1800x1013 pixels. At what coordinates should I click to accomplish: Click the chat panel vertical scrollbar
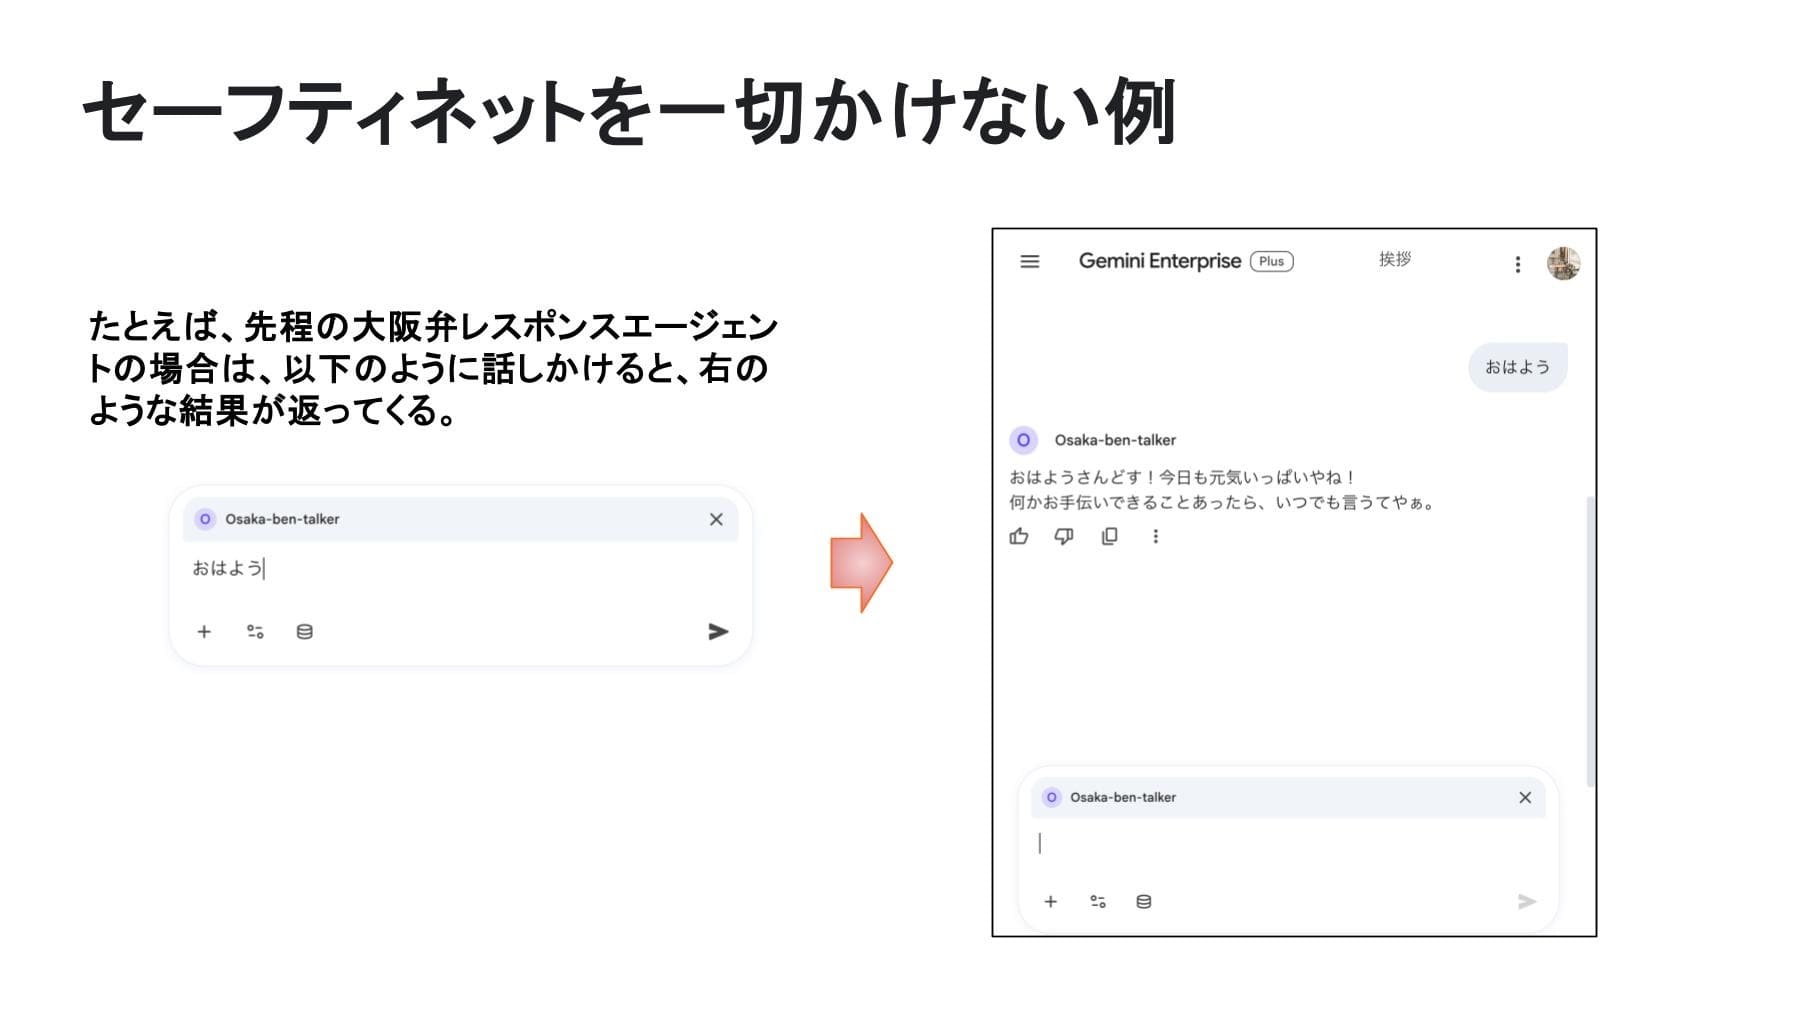(x=1590, y=640)
